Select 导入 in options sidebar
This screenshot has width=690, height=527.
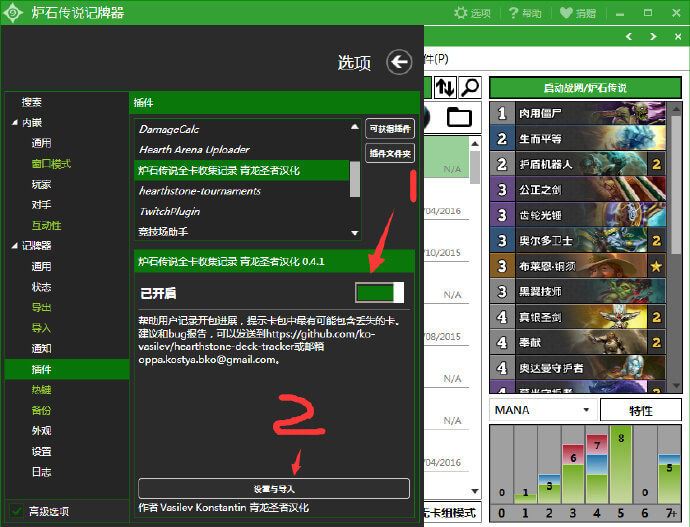[41, 328]
